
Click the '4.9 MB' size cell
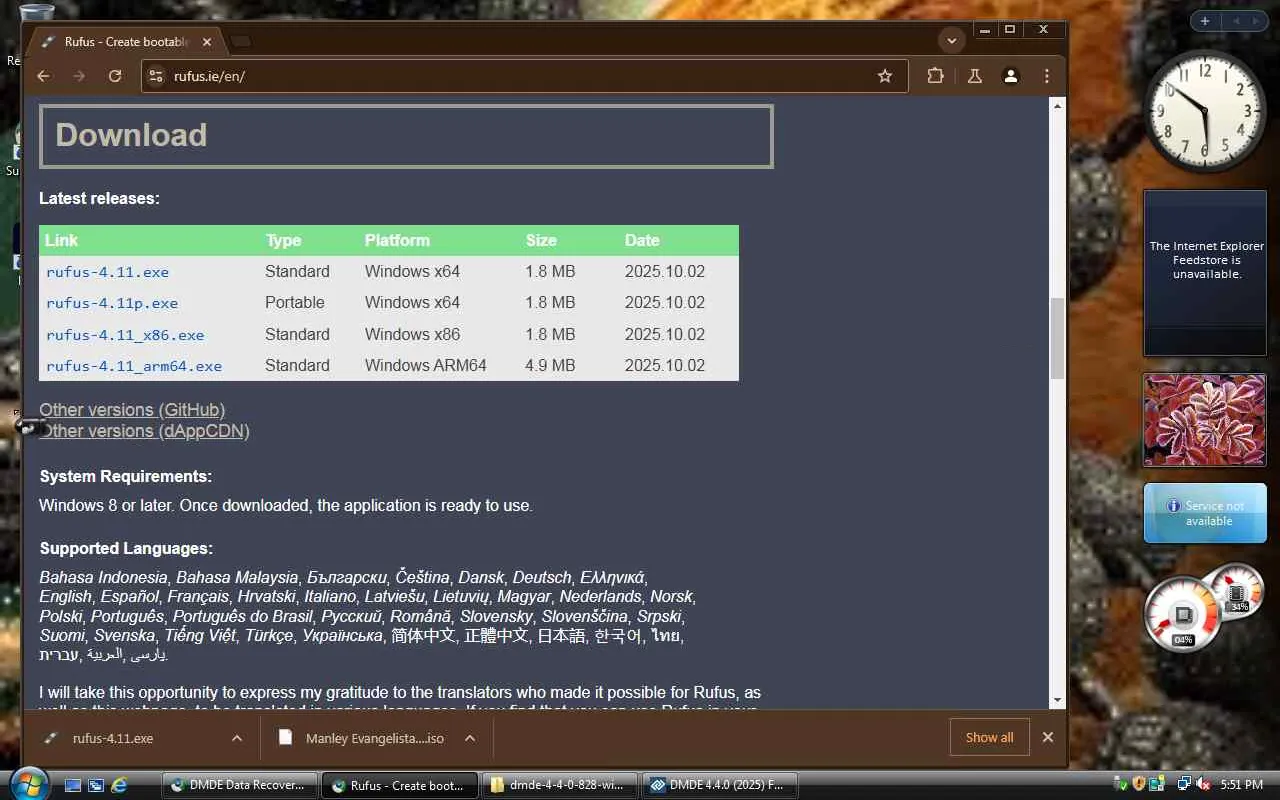550,366
